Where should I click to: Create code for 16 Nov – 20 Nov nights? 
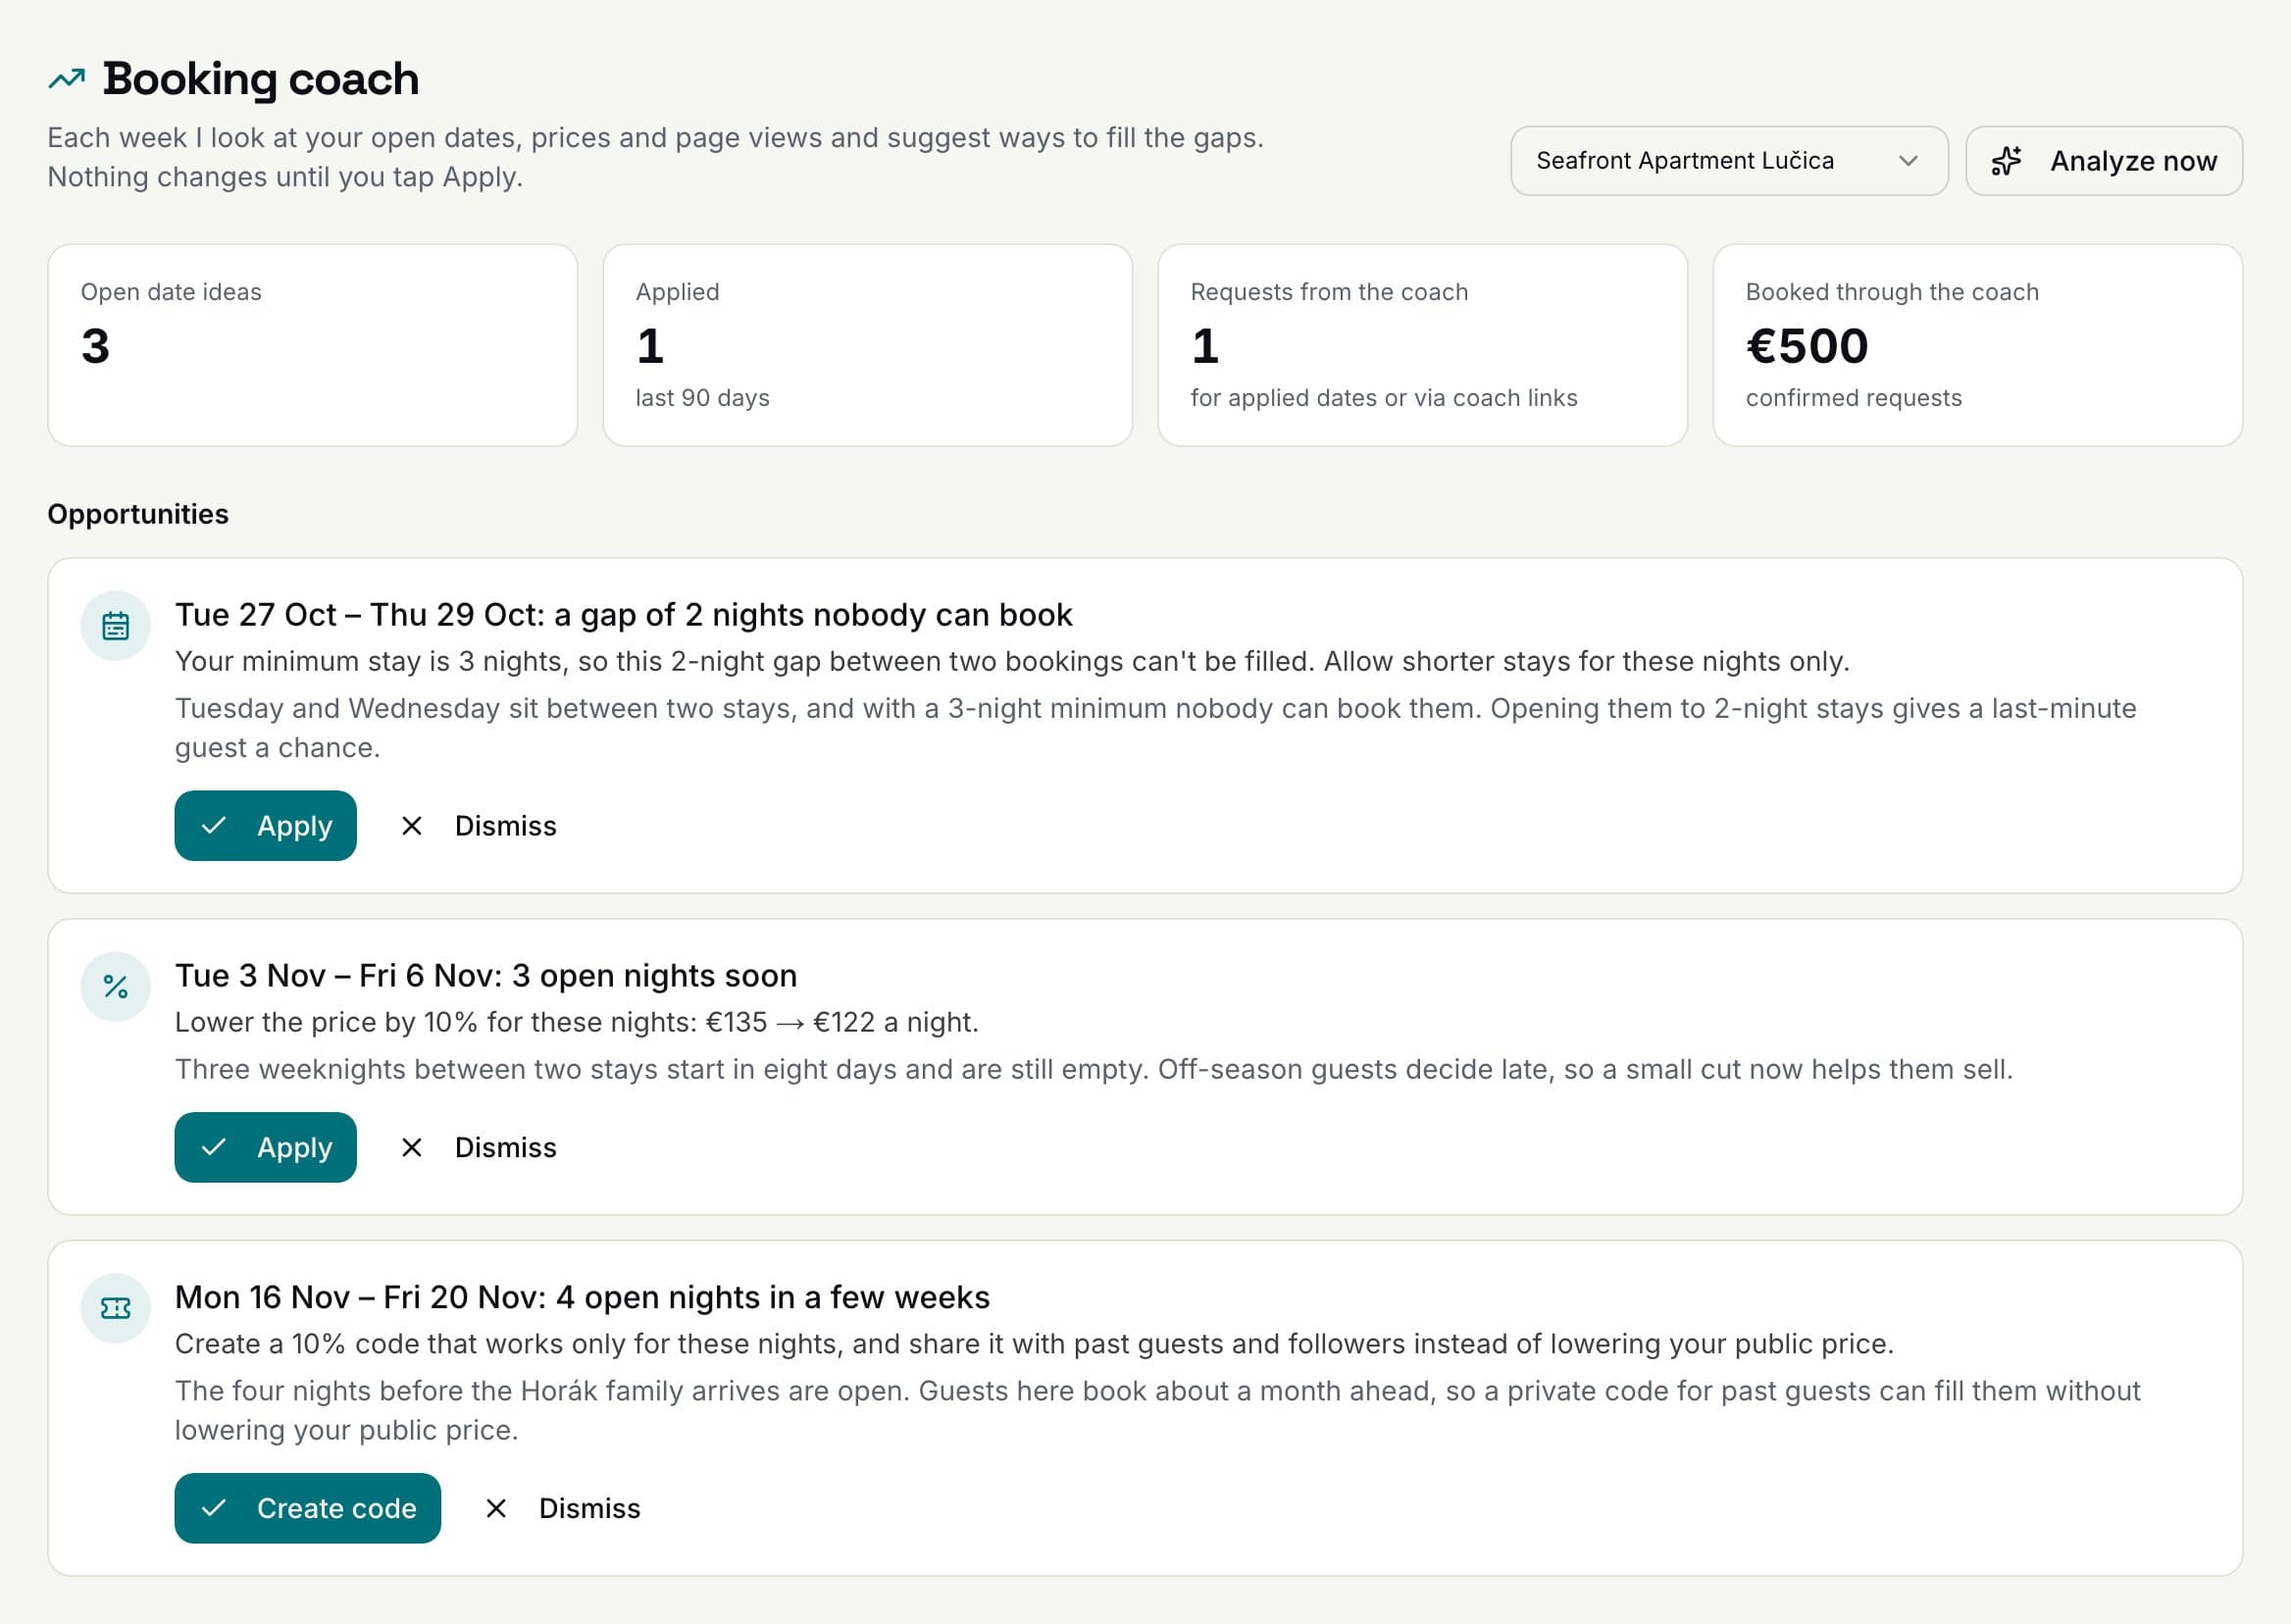[x=308, y=1508]
